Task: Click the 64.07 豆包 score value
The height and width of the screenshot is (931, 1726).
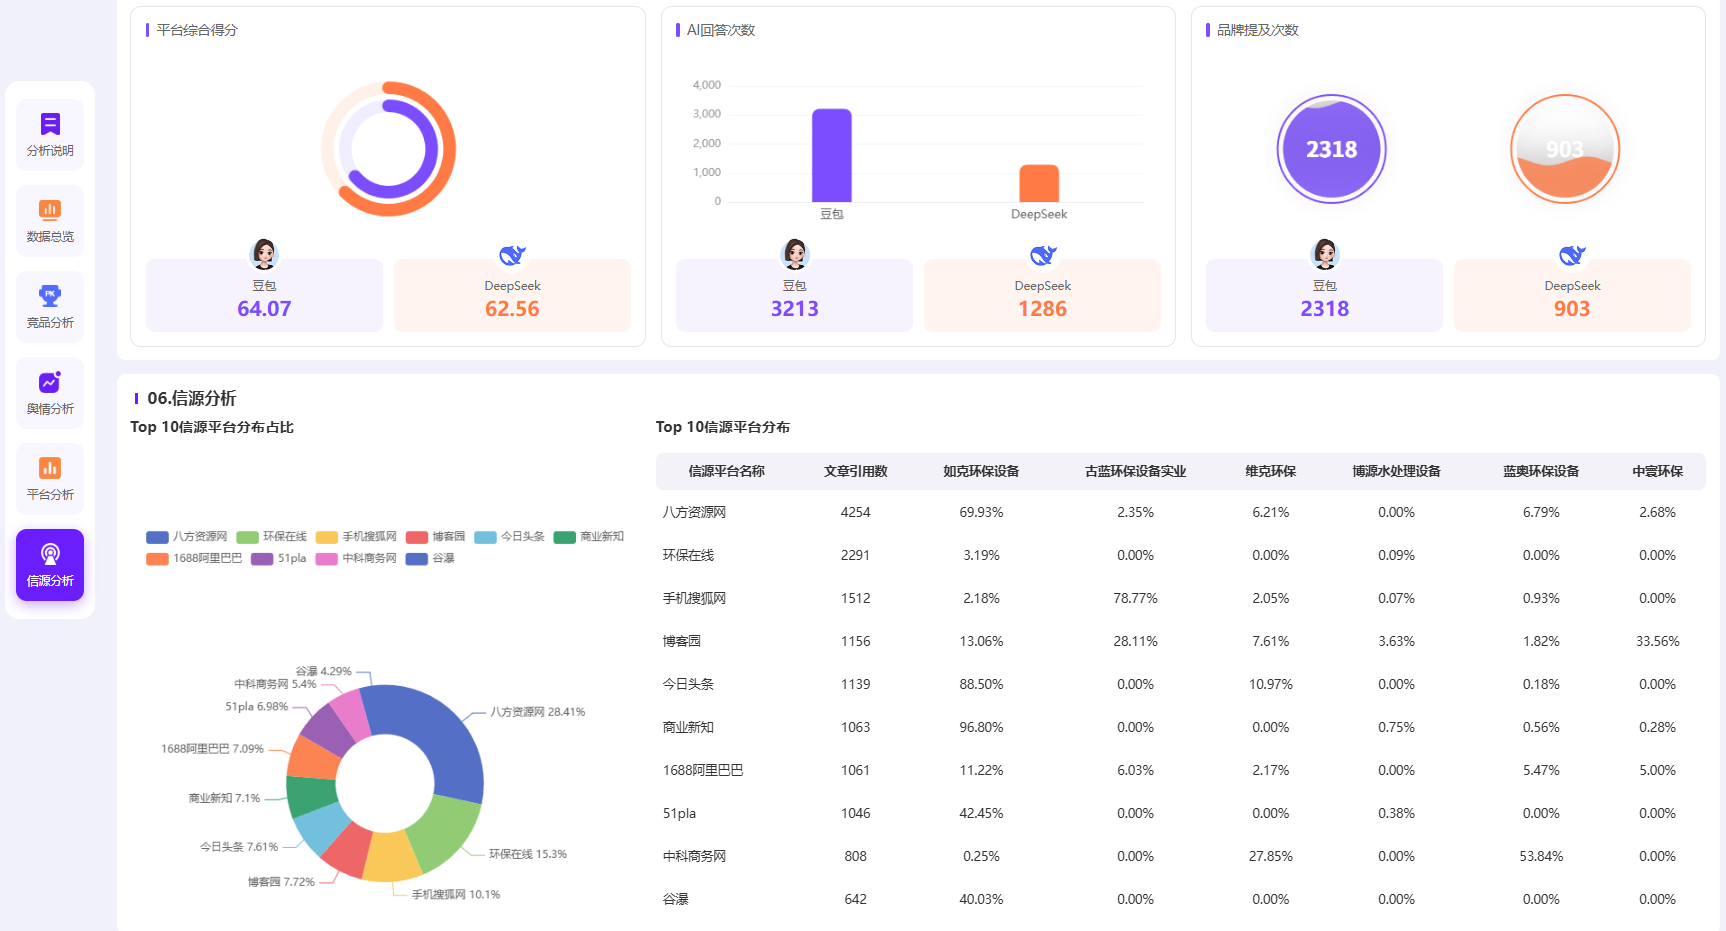Action: click(264, 309)
